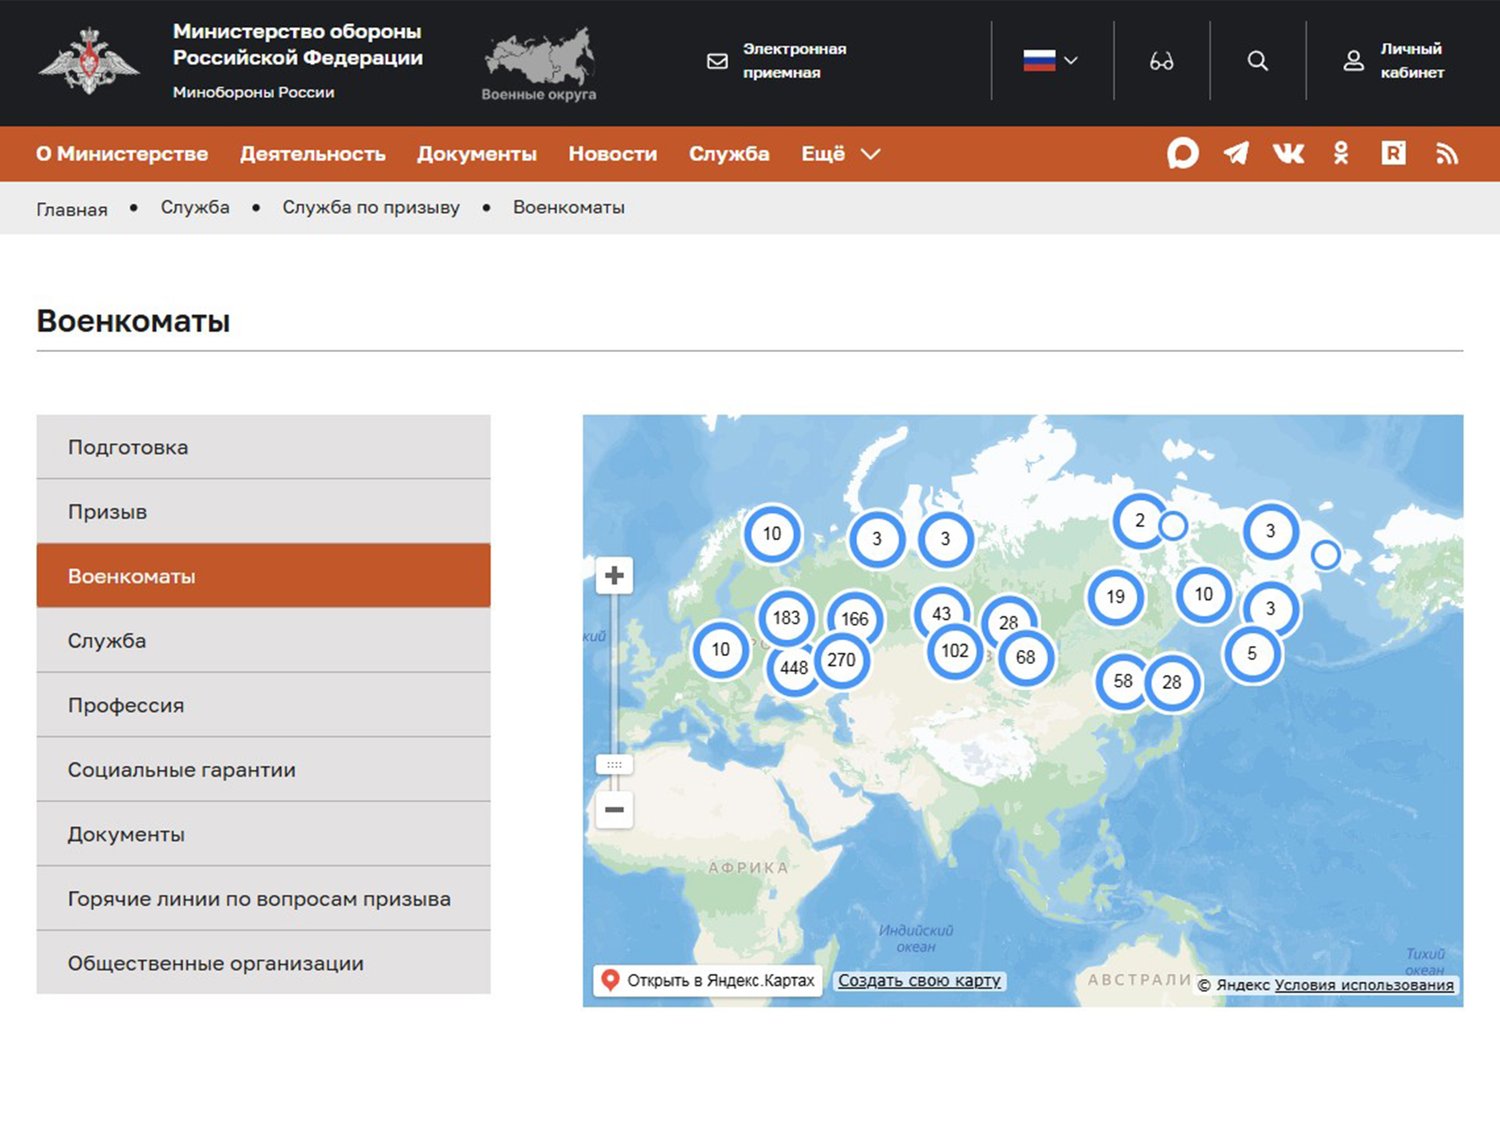Open the search magnifier icon
Viewport: 1500px width, 1125px height.
click(x=1257, y=61)
